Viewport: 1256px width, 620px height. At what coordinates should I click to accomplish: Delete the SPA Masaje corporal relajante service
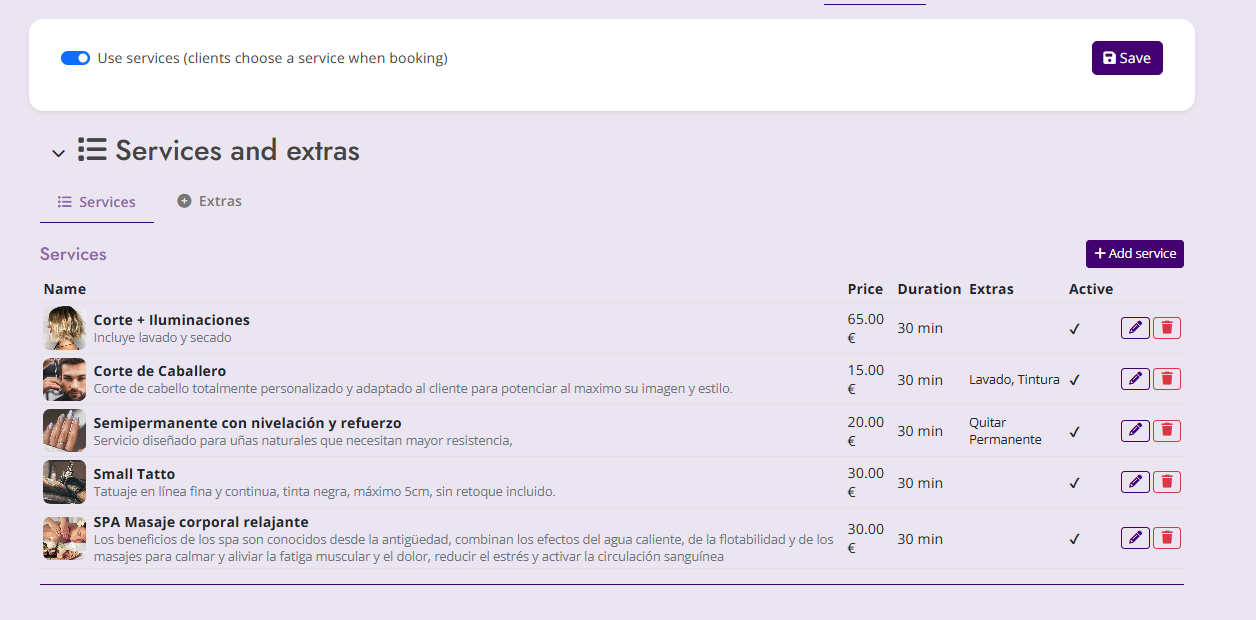1167,538
